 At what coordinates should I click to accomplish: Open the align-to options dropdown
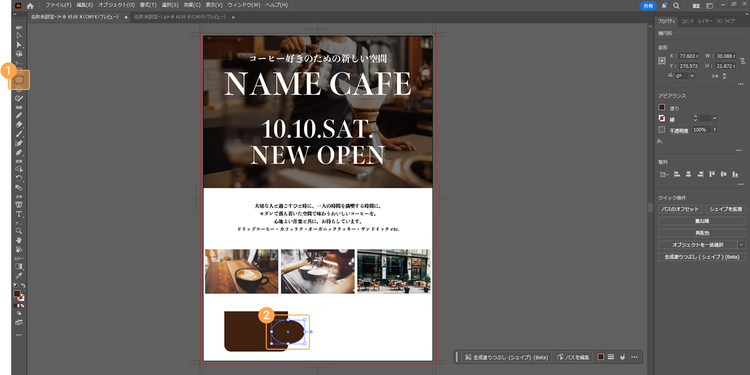[x=663, y=174]
